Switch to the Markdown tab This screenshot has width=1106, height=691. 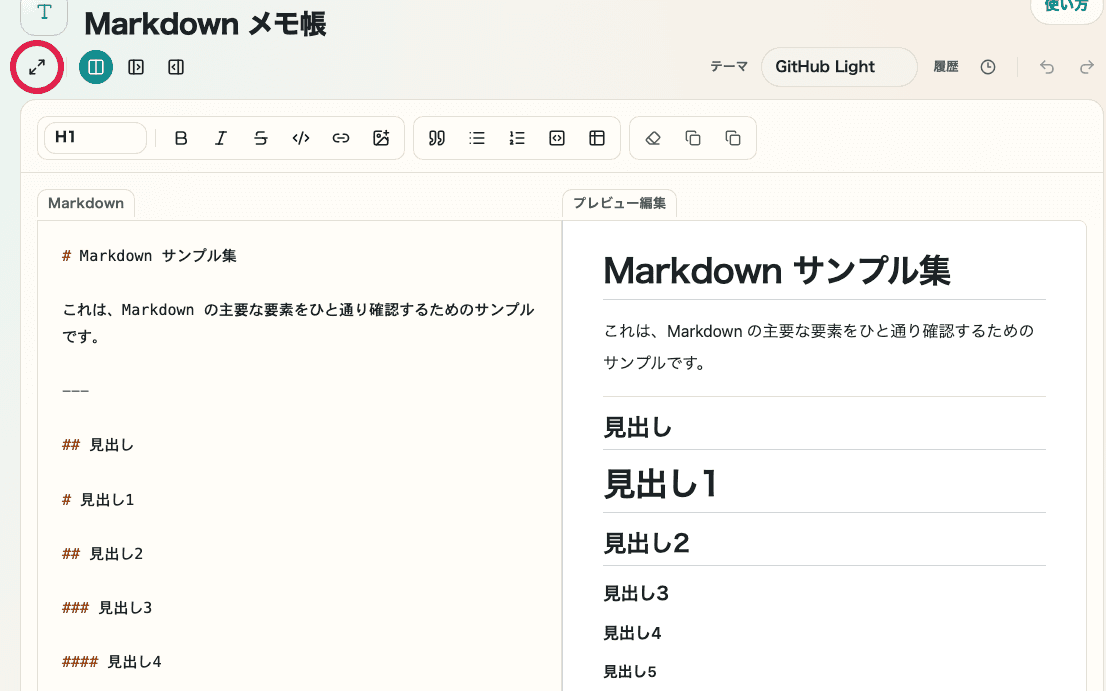85,203
